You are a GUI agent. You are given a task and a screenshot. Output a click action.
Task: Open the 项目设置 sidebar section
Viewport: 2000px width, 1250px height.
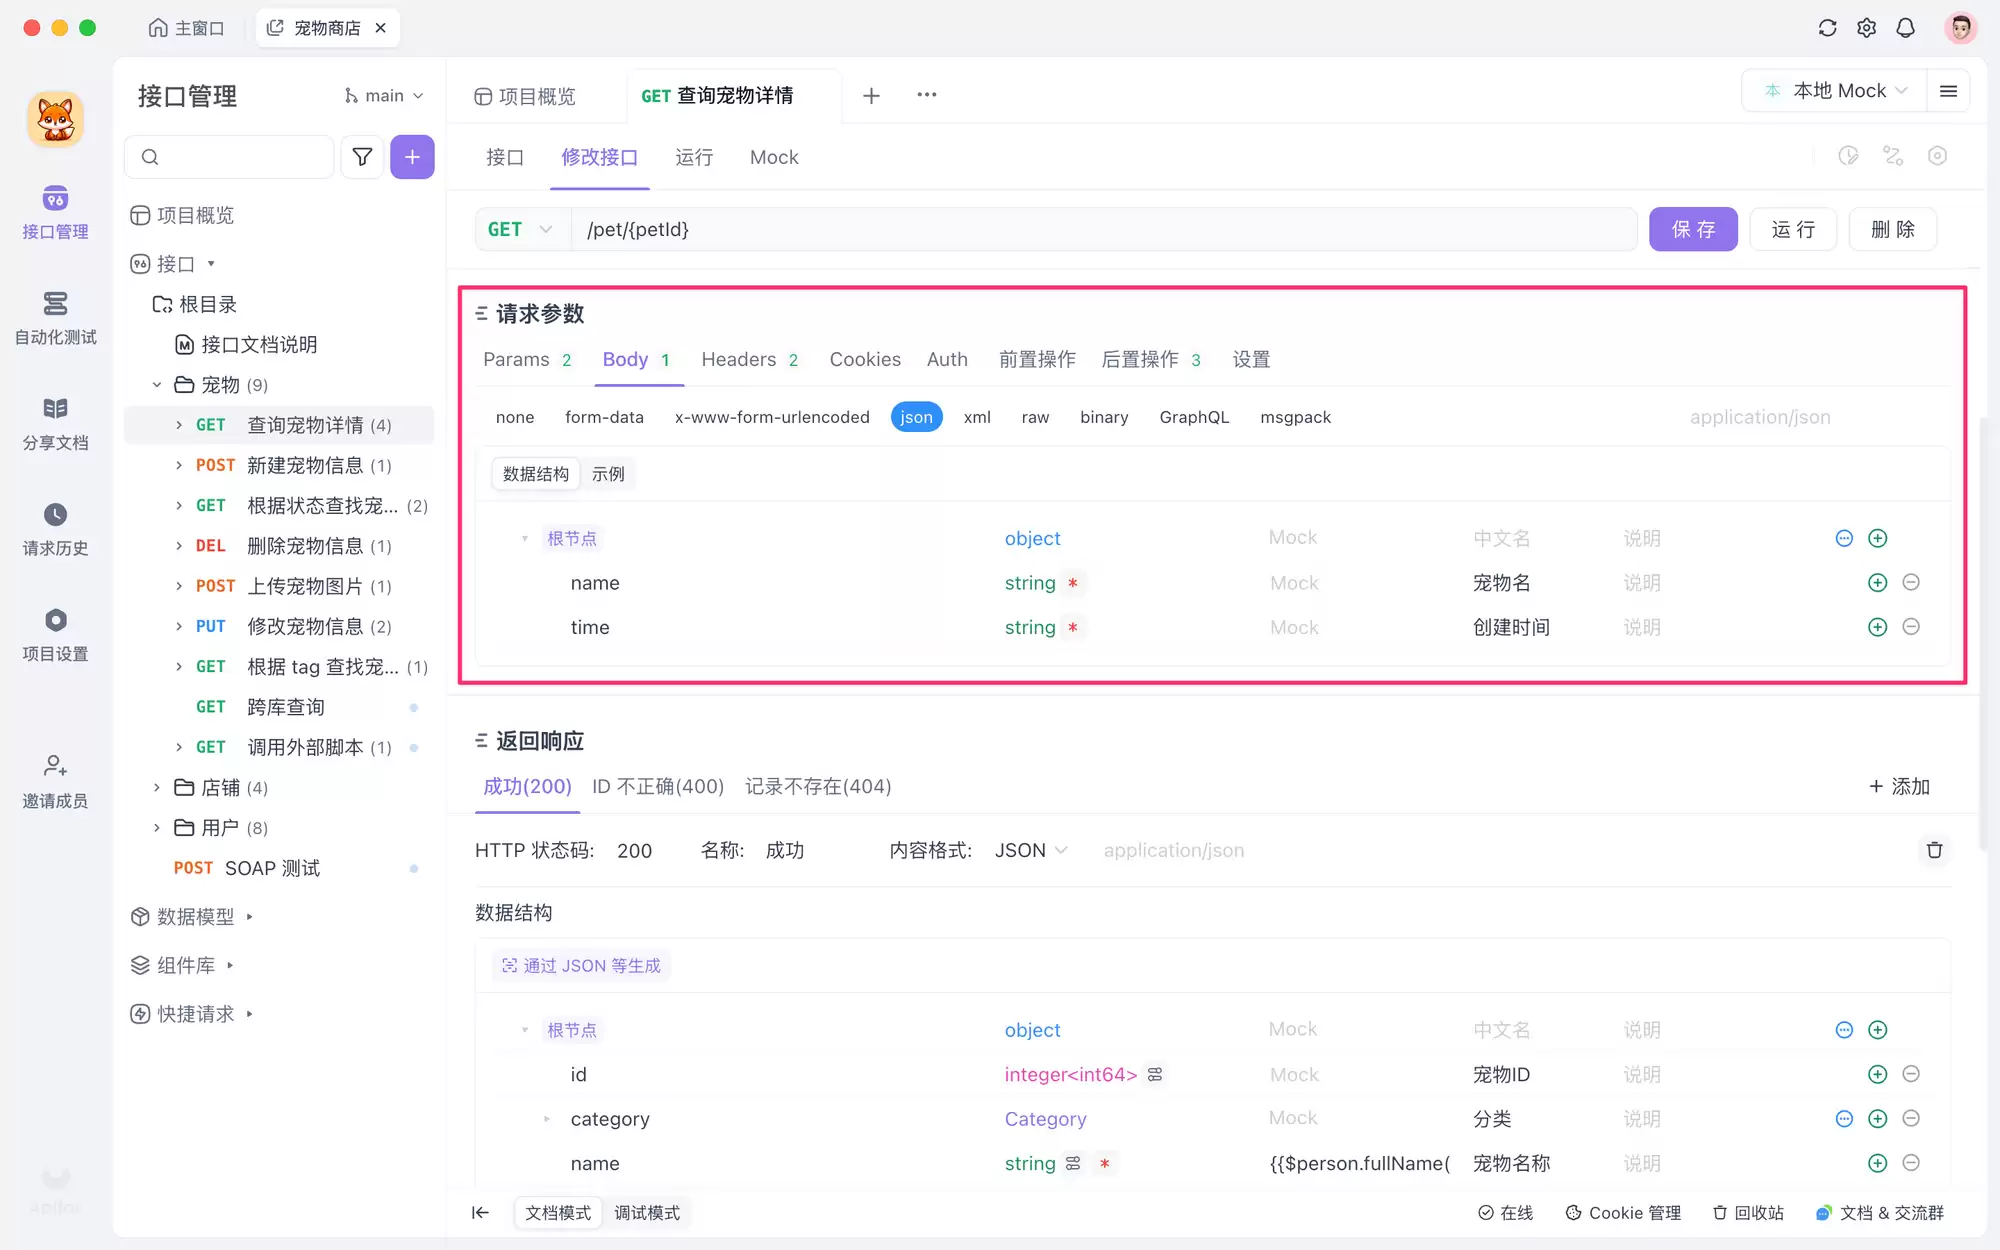pyautogui.click(x=55, y=635)
